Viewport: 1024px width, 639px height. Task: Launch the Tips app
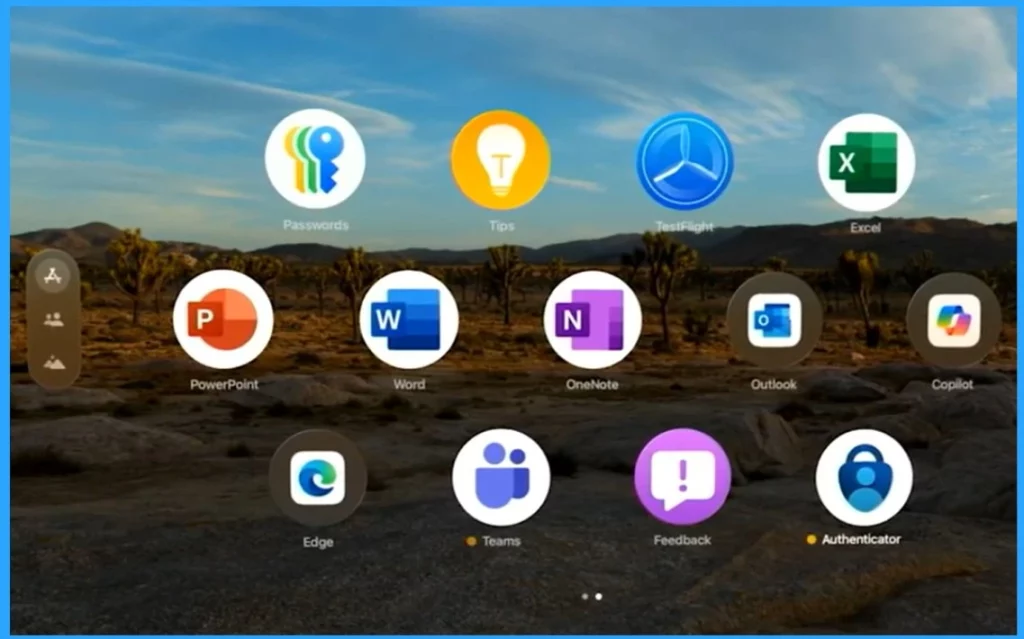click(501, 160)
